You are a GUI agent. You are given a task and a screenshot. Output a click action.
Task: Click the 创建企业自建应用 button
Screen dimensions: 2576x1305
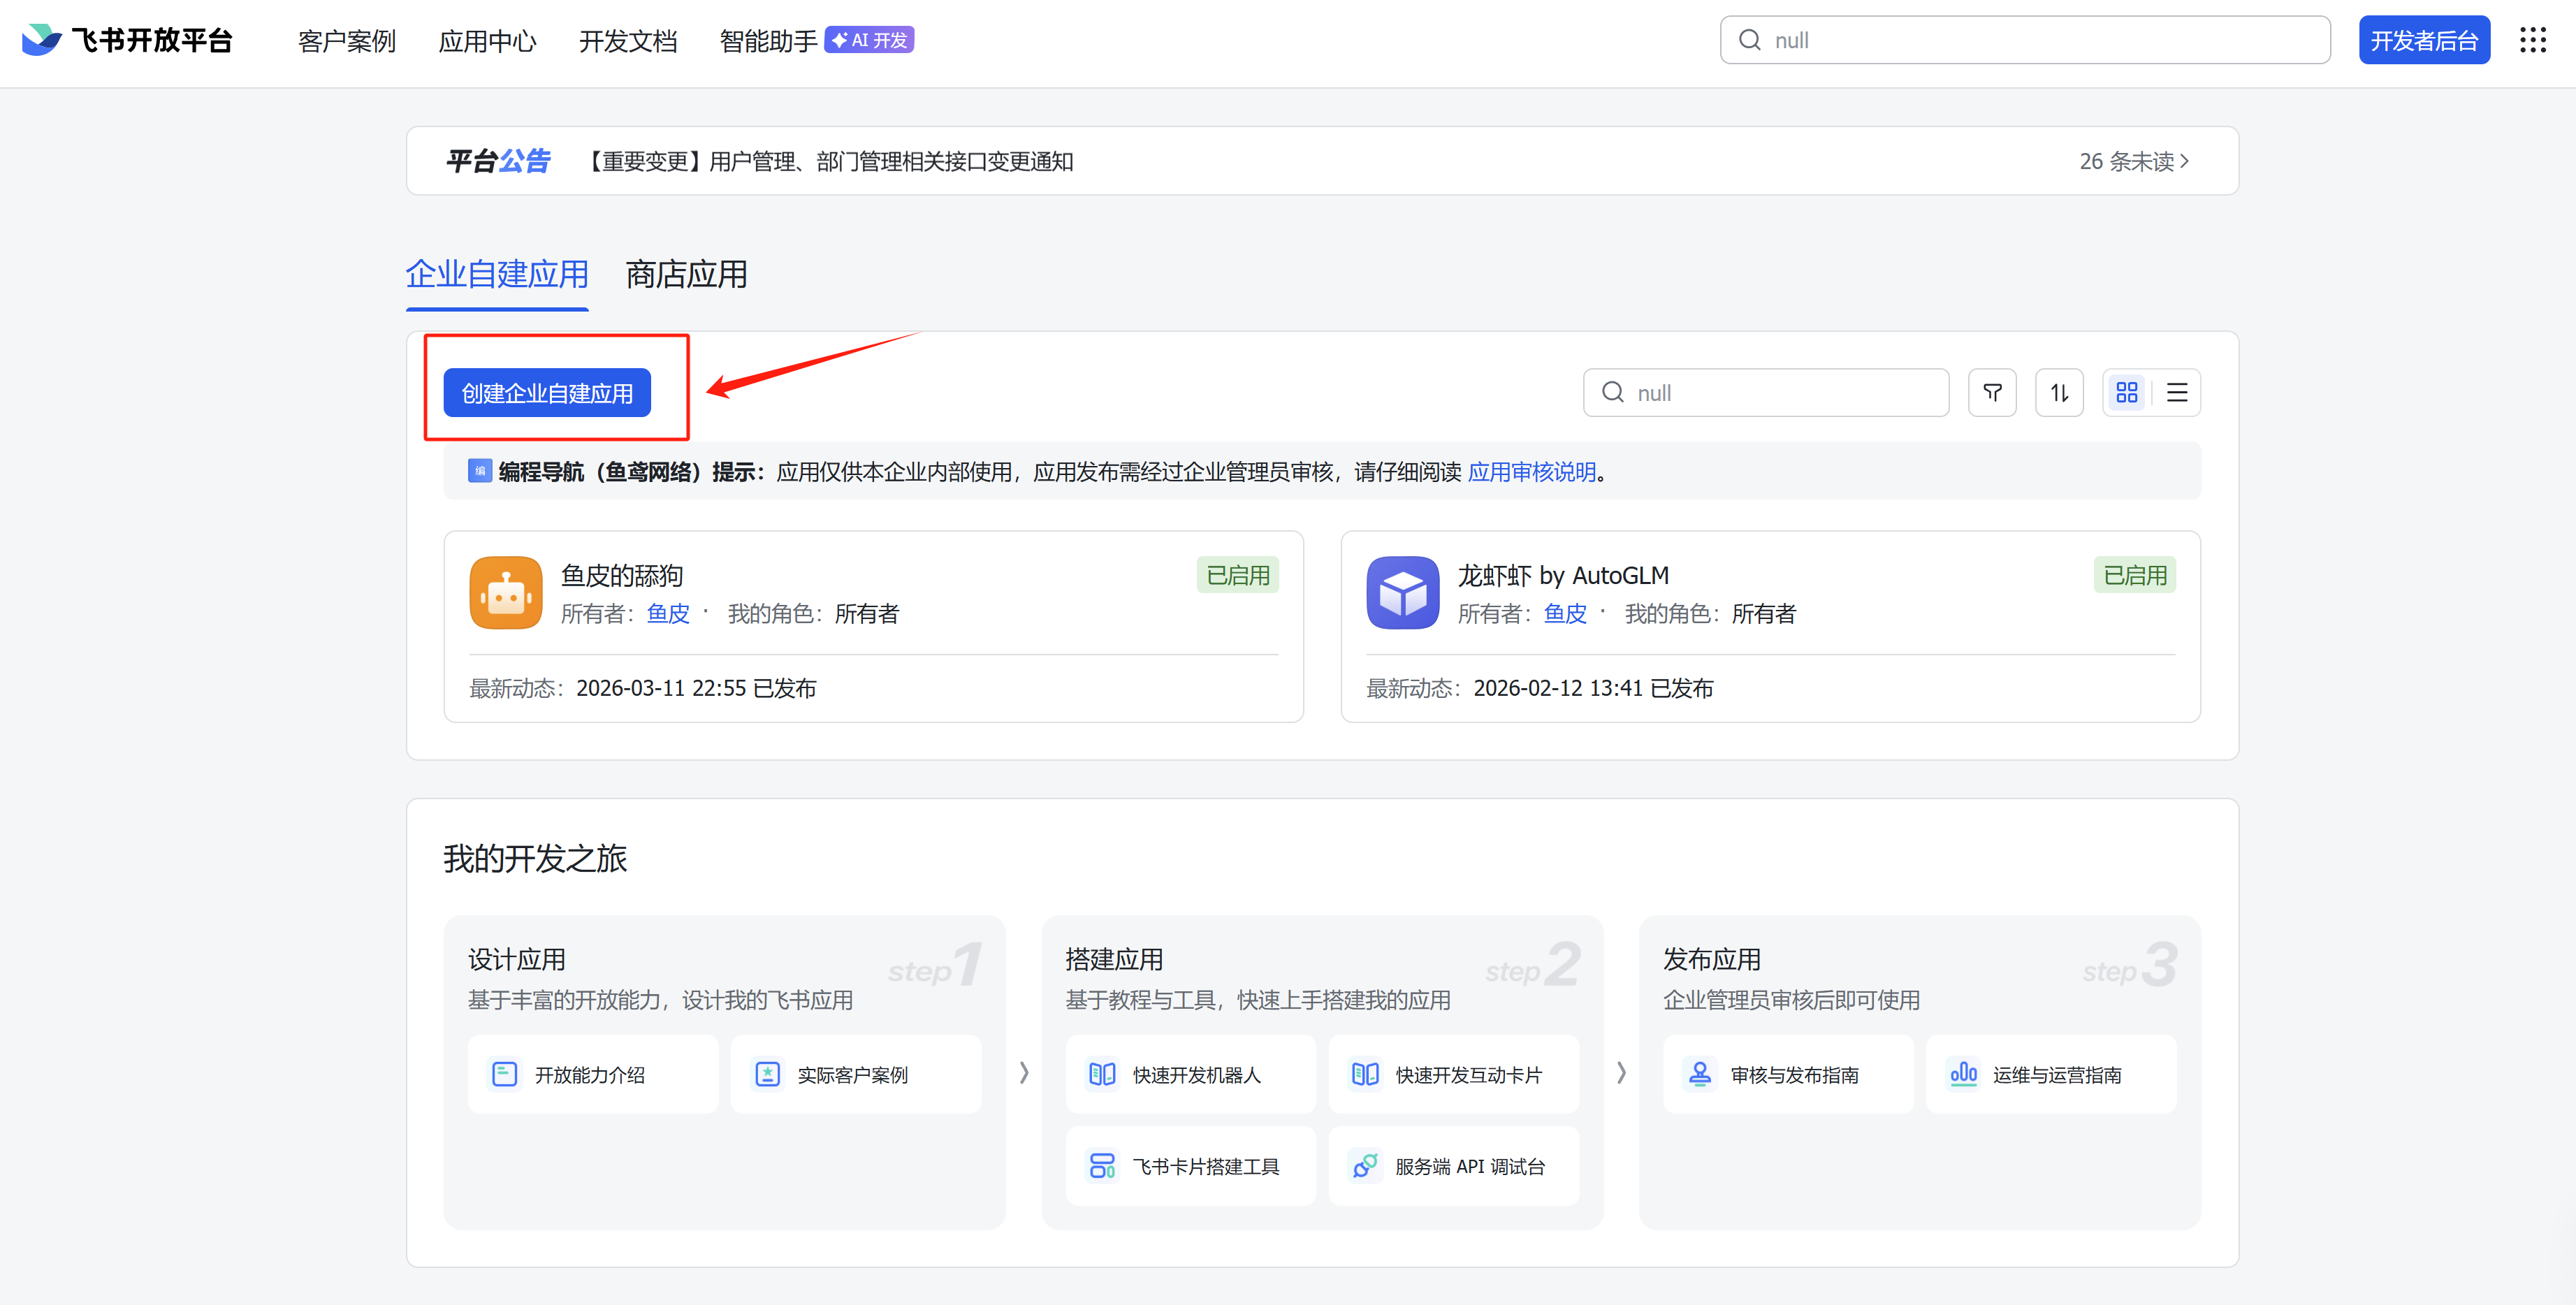pos(547,393)
